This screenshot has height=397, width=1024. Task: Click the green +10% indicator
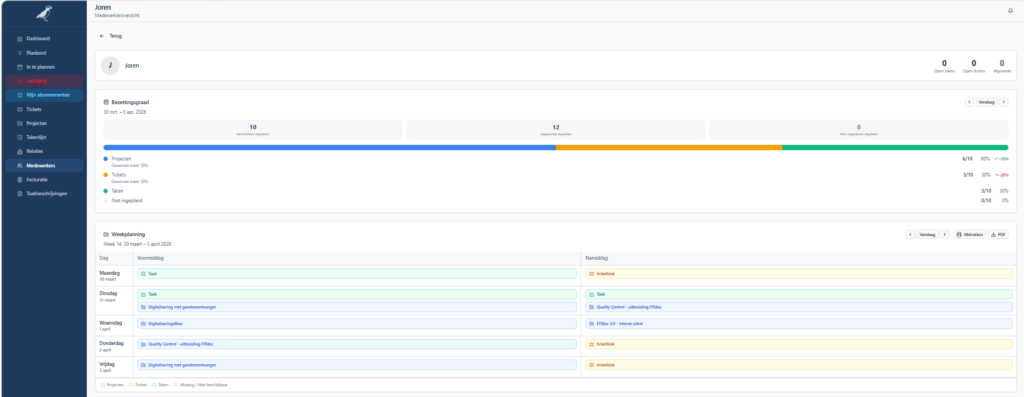[x=1002, y=159]
